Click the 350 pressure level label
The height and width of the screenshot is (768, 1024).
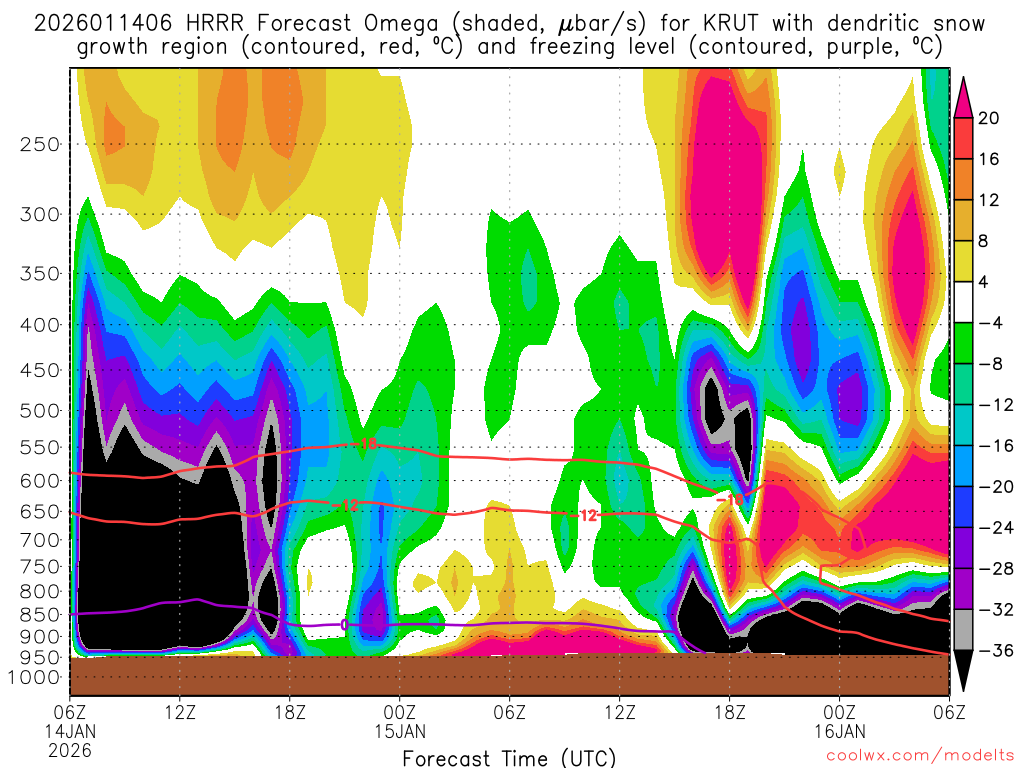(x=40, y=273)
